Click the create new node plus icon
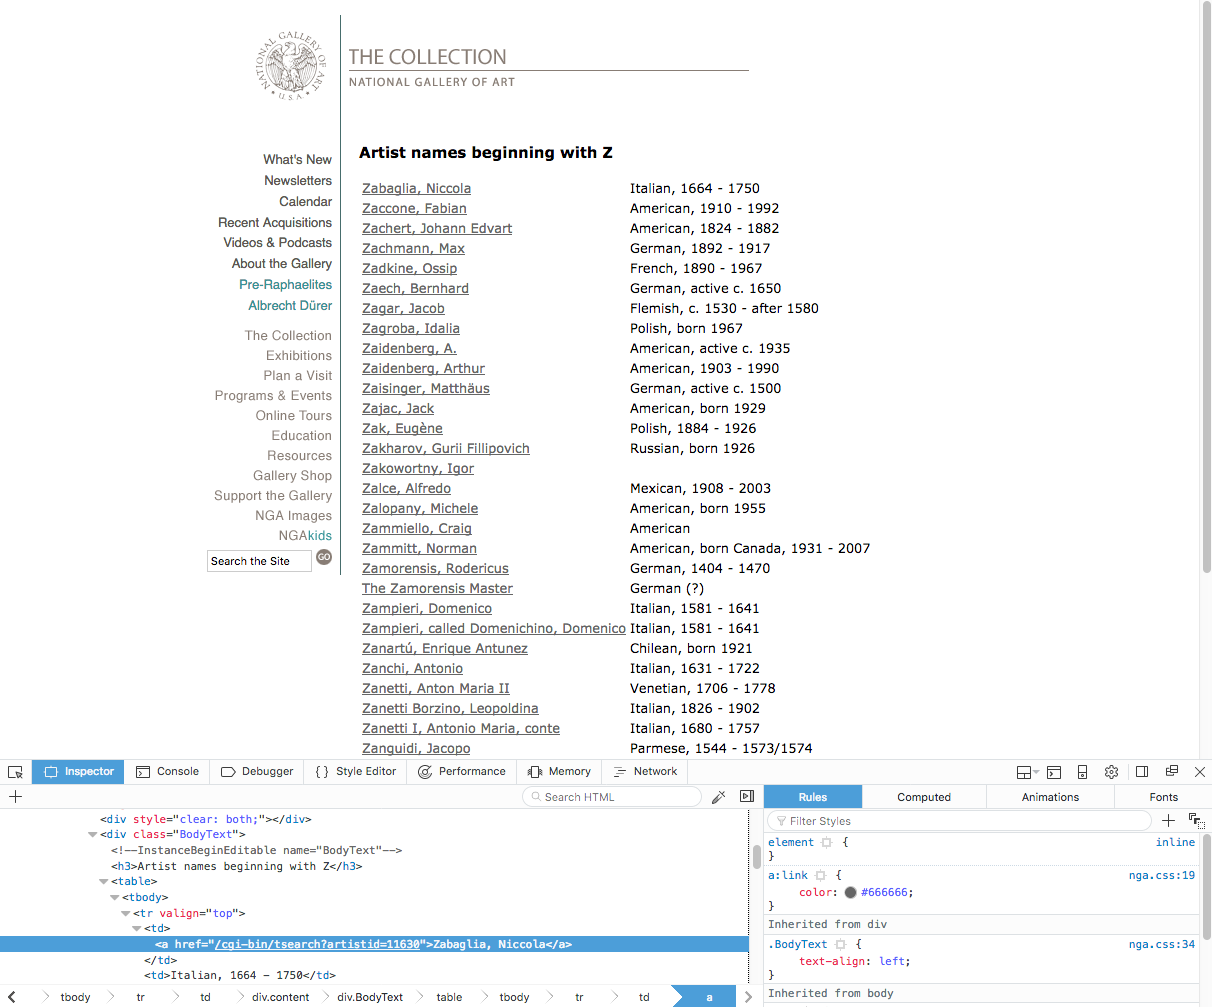 pos(15,797)
